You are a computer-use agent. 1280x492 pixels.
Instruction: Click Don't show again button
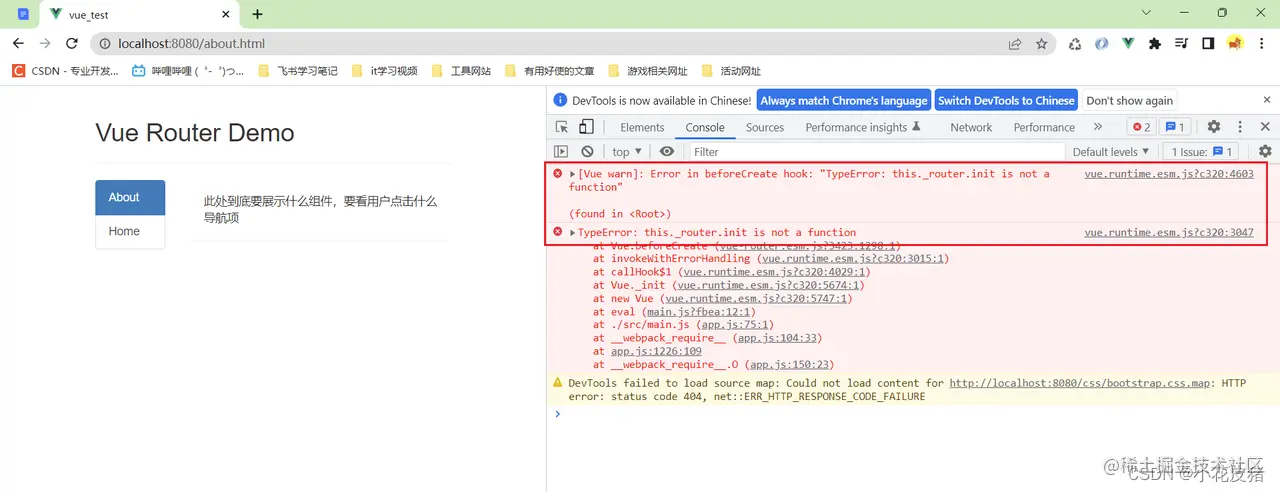(1130, 100)
